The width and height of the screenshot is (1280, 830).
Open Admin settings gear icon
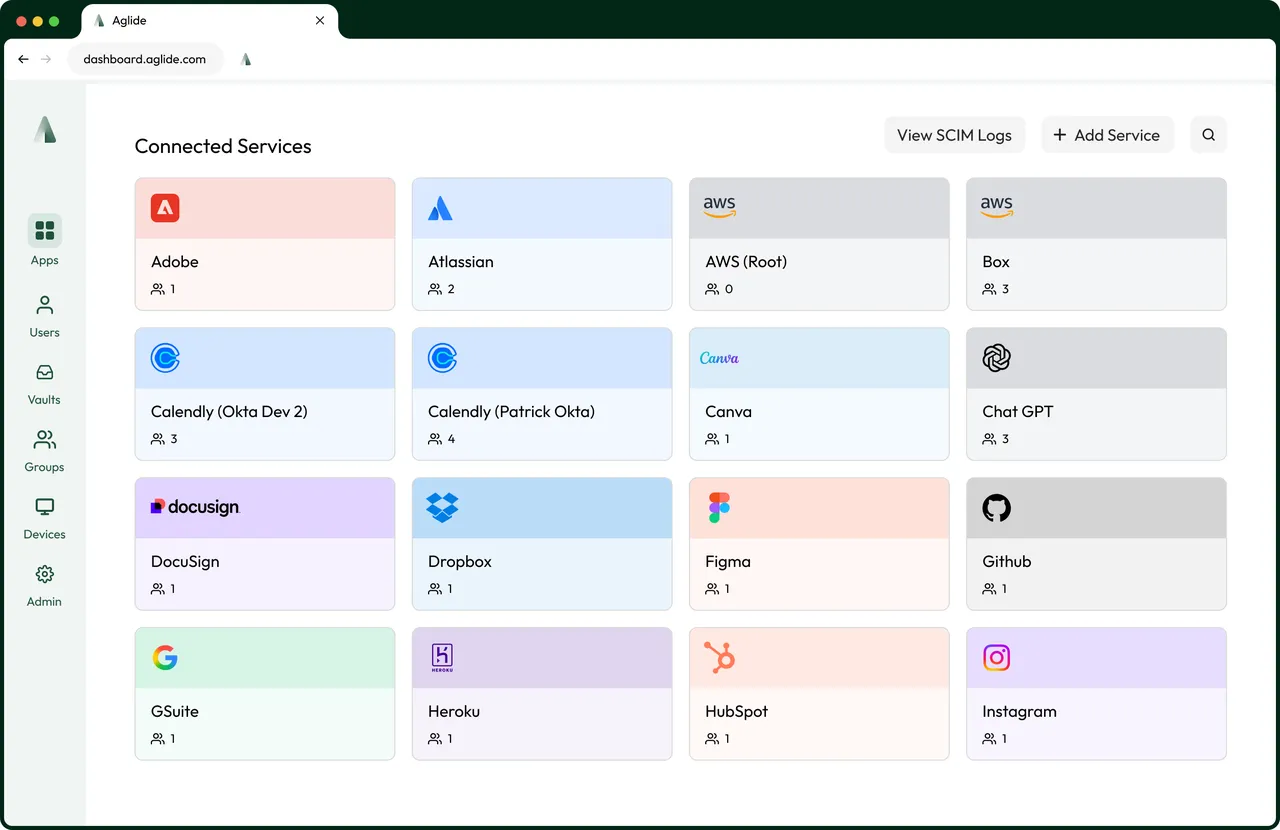[x=44, y=574]
